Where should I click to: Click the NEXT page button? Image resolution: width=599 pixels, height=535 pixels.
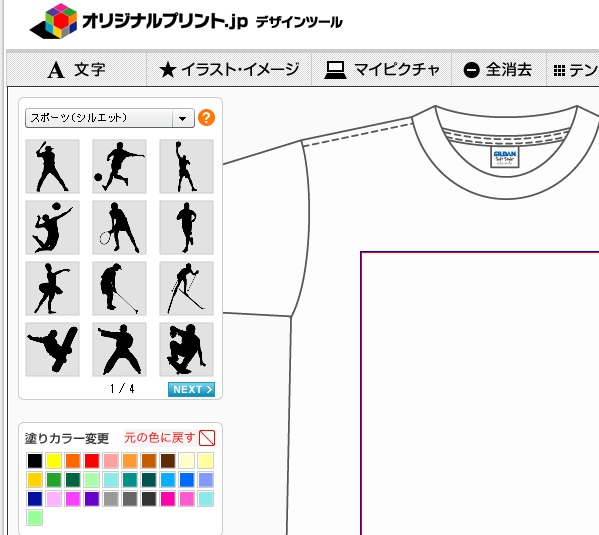(191, 389)
